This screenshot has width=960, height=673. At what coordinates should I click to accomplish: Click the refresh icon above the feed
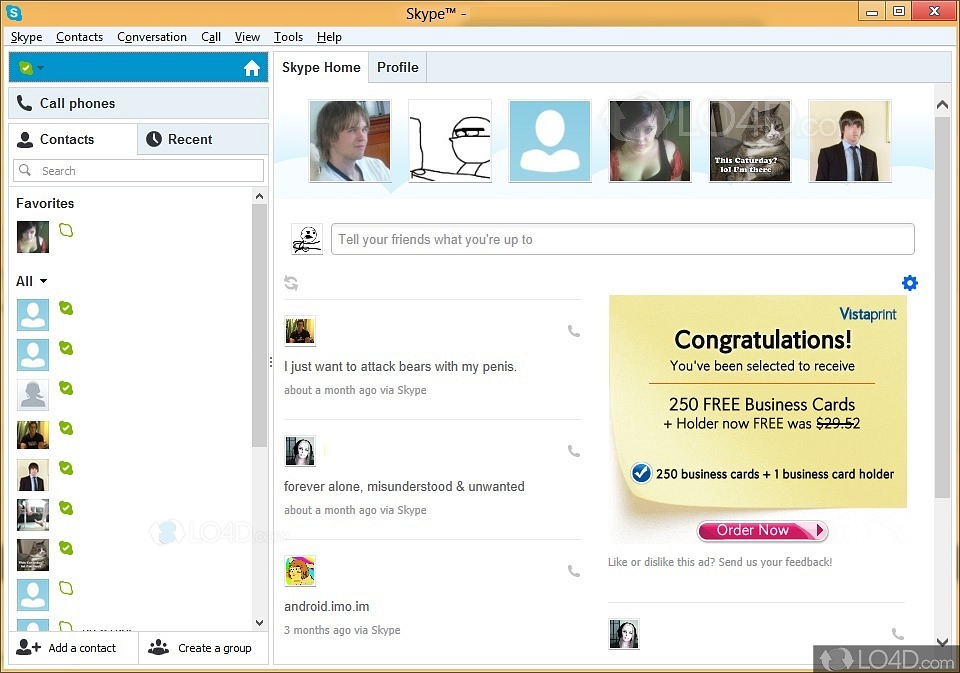pyautogui.click(x=291, y=283)
